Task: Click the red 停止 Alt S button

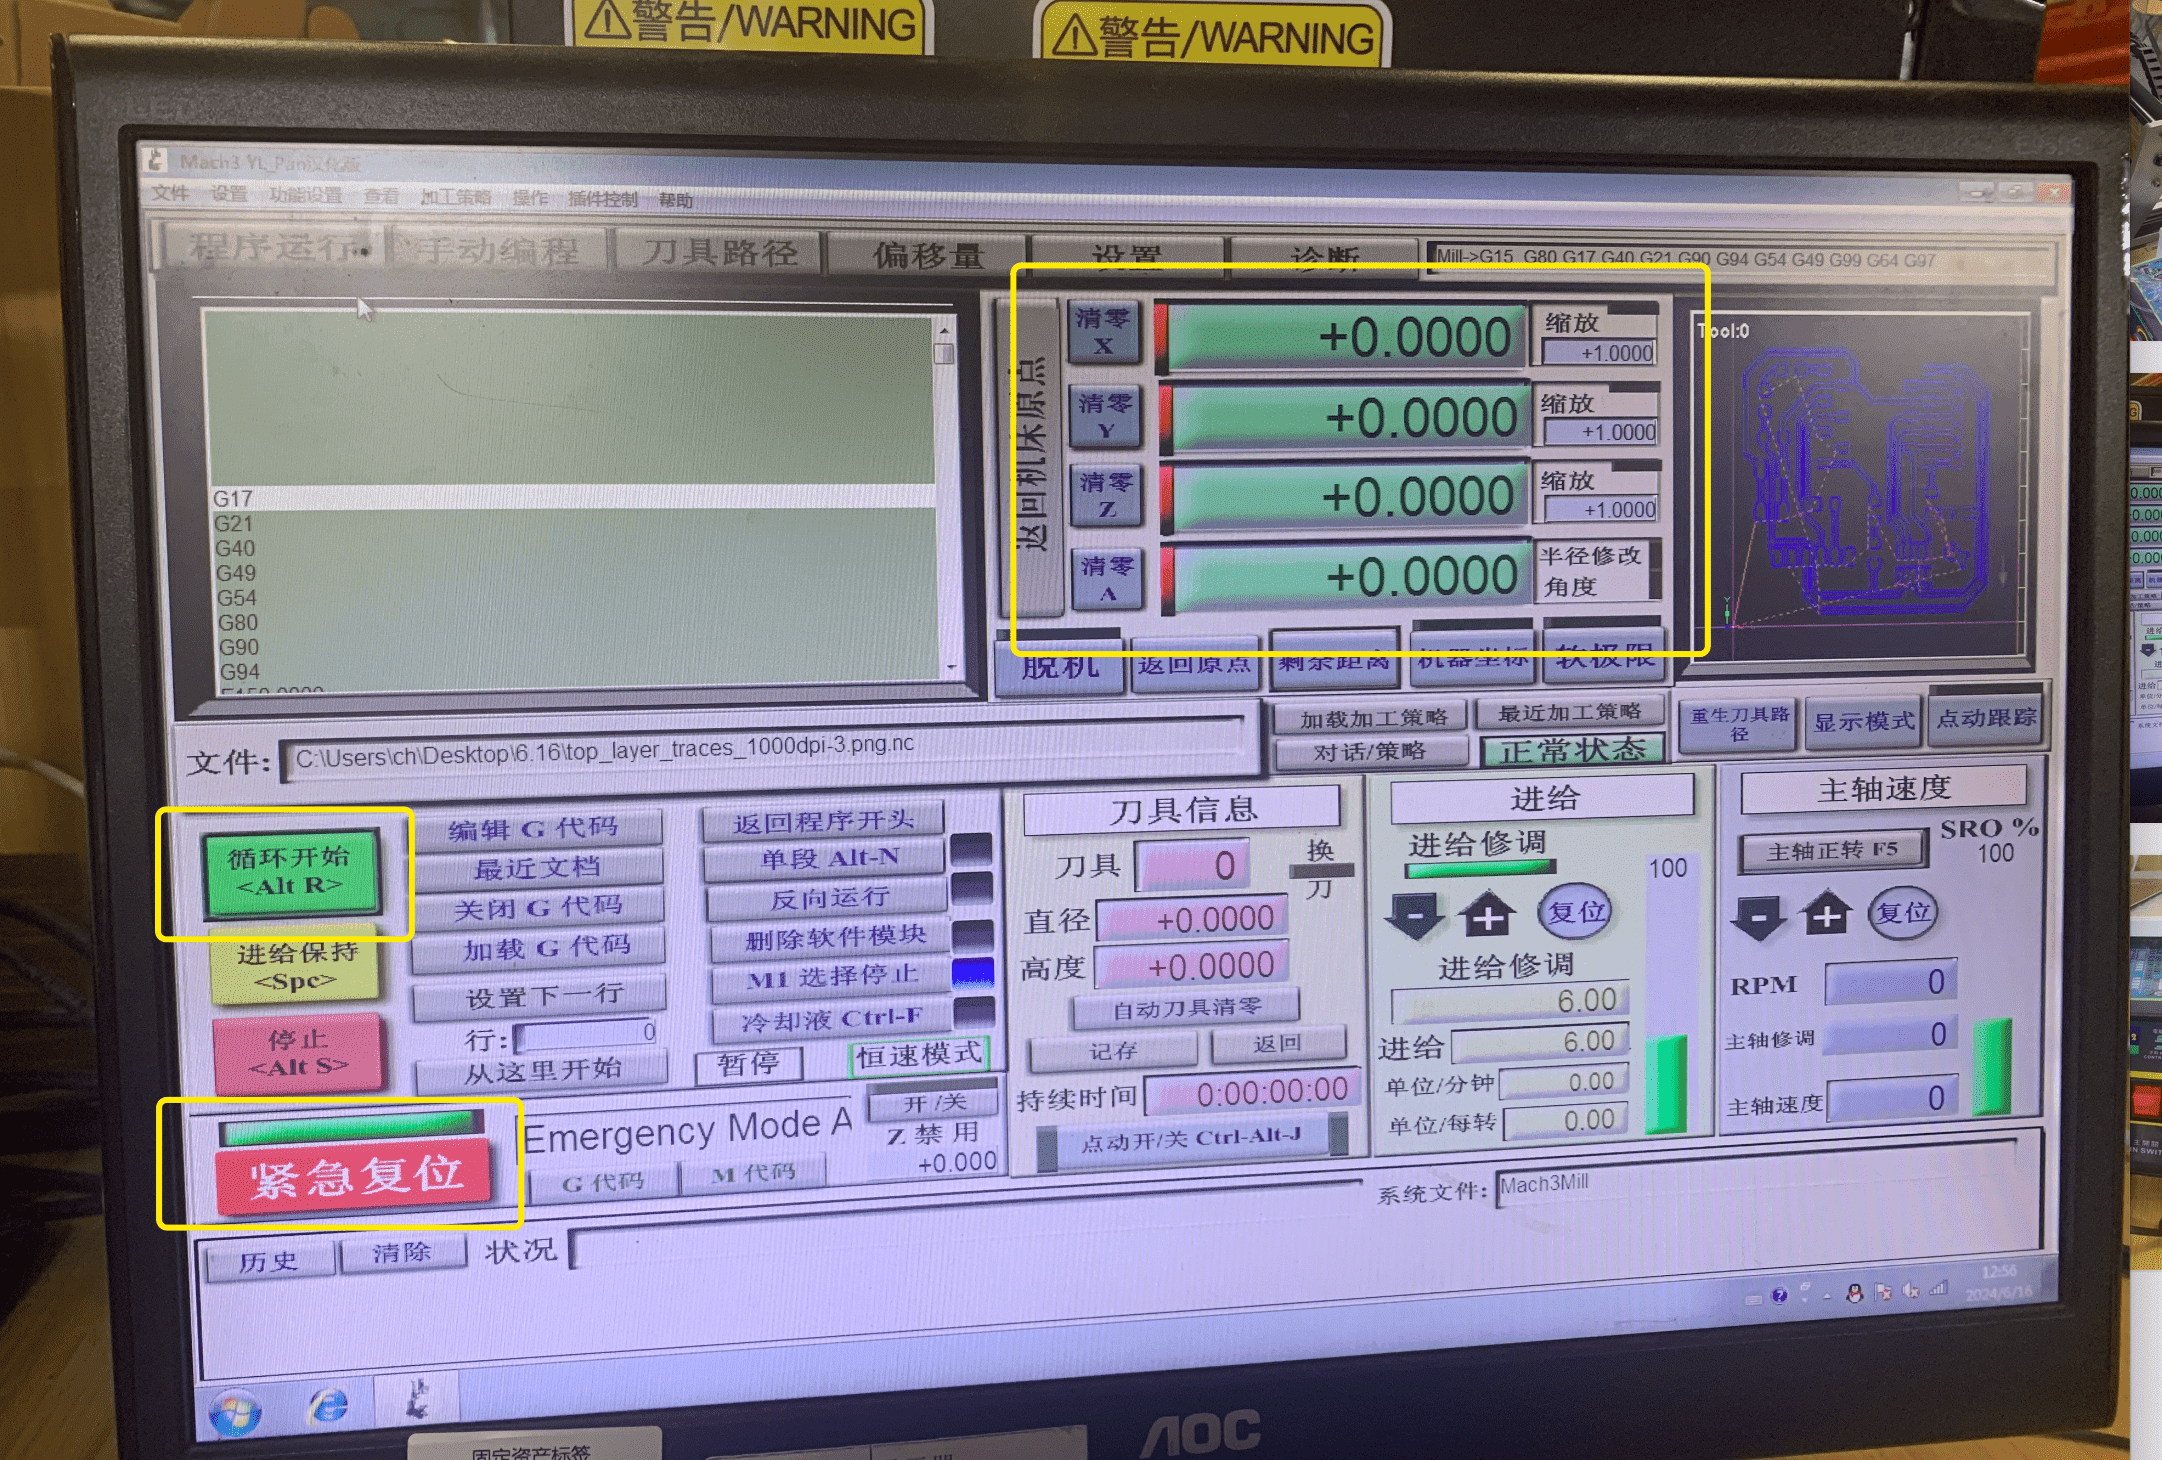Action: point(298,1052)
